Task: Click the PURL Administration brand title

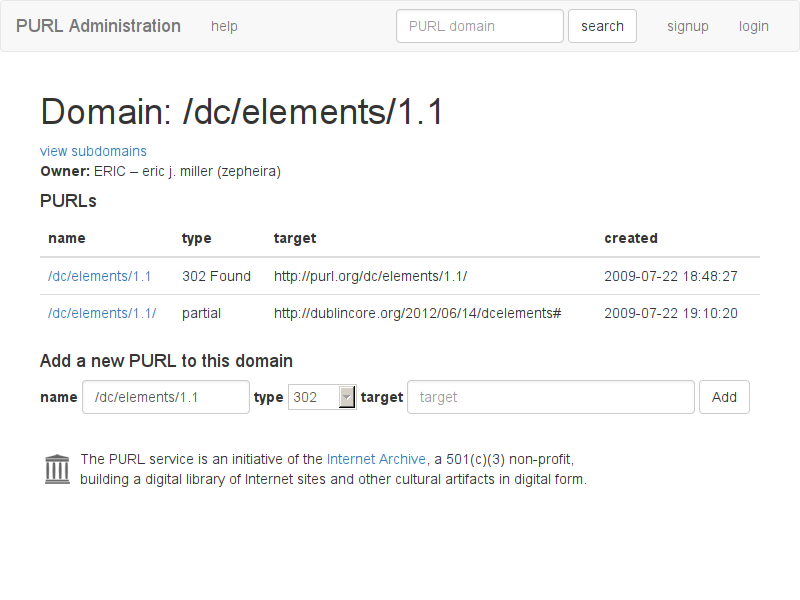Action: pos(98,26)
